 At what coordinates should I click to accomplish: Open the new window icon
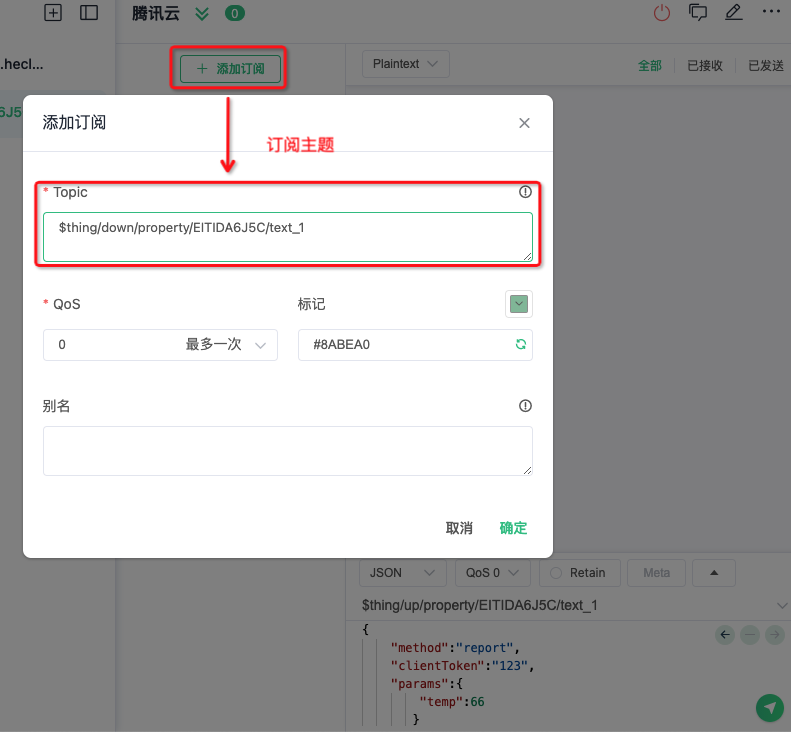coord(698,13)
